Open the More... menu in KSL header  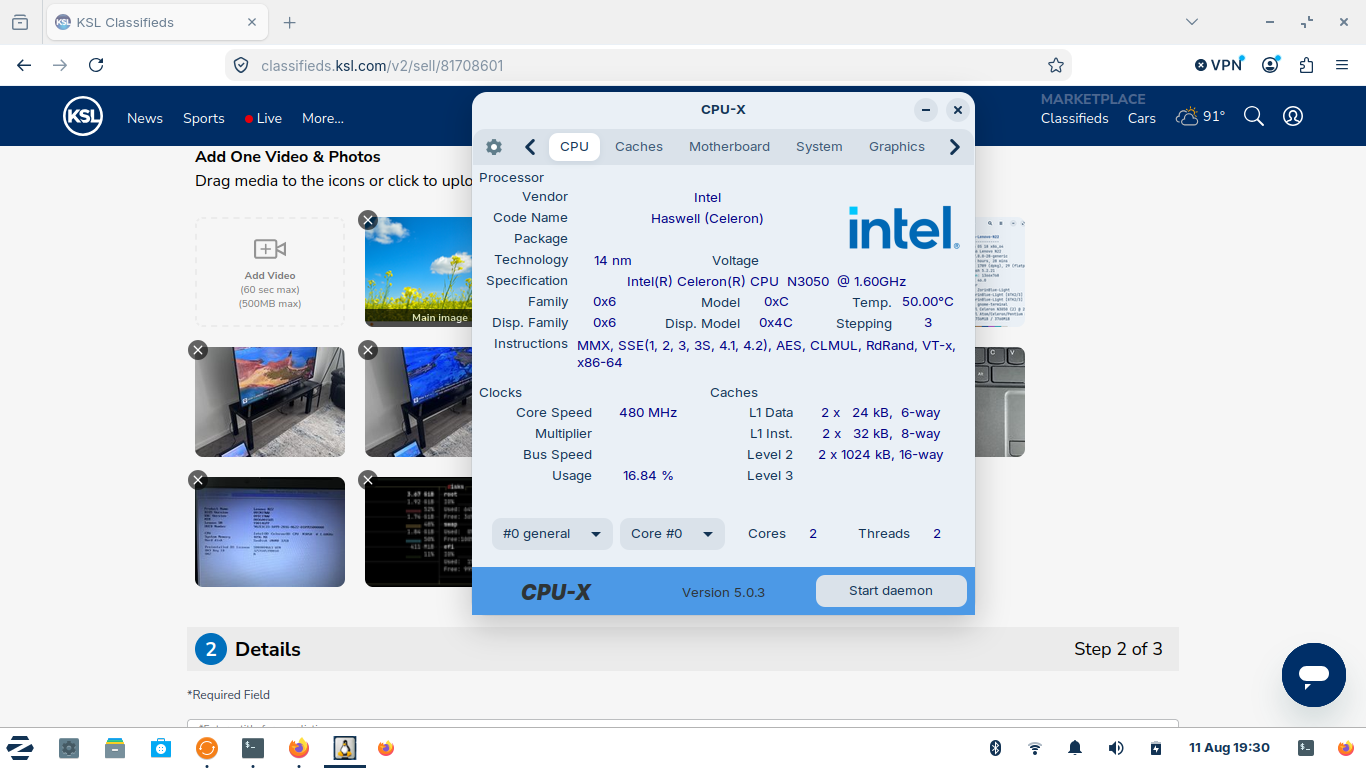(323, 118)
